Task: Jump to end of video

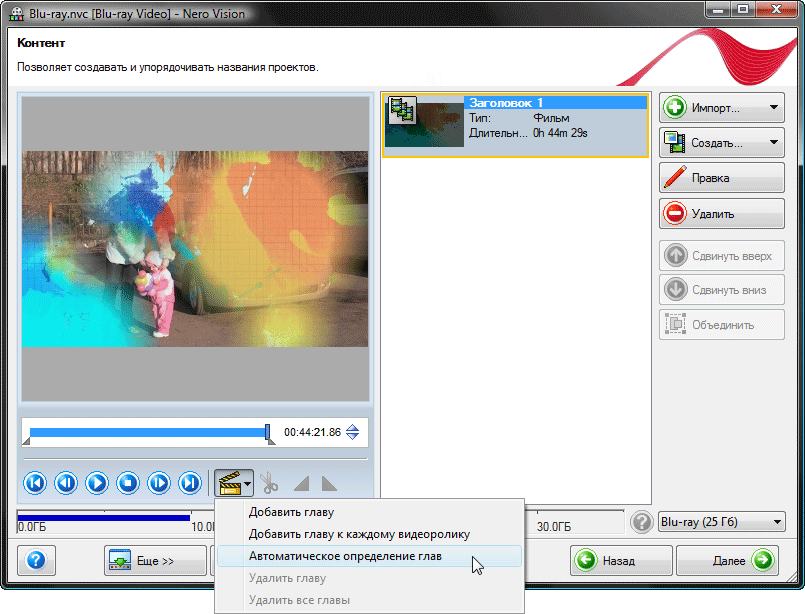Action: tap(190, 483)
